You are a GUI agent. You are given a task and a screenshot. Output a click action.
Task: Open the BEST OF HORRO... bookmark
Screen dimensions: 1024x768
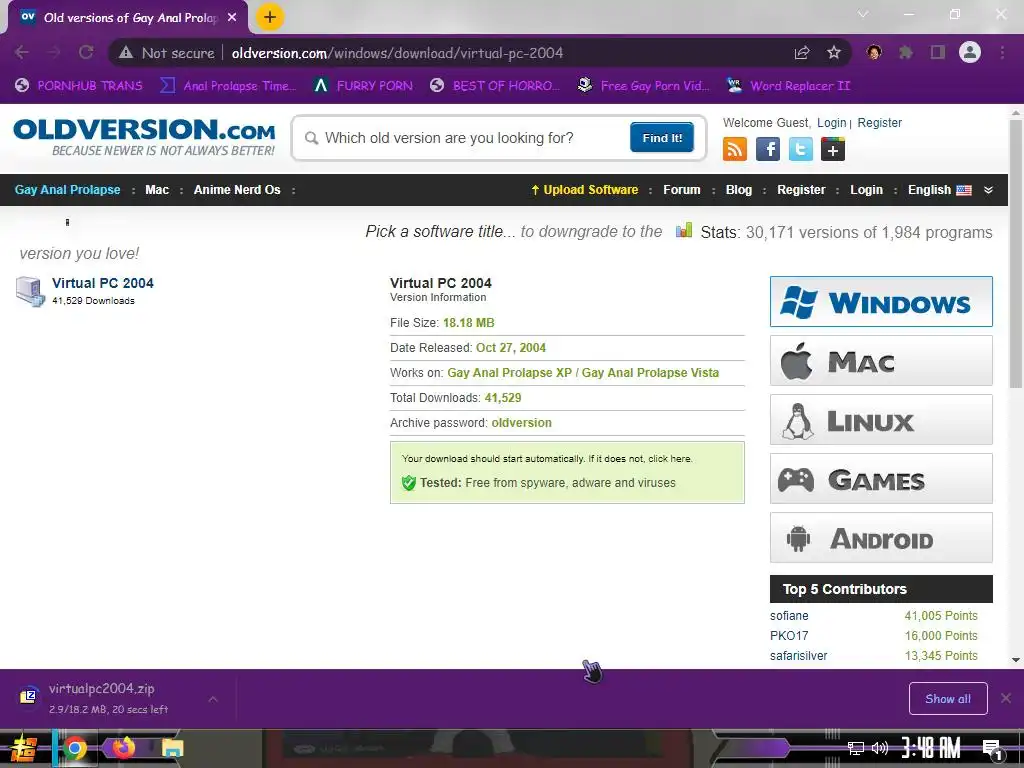[495, 86]
